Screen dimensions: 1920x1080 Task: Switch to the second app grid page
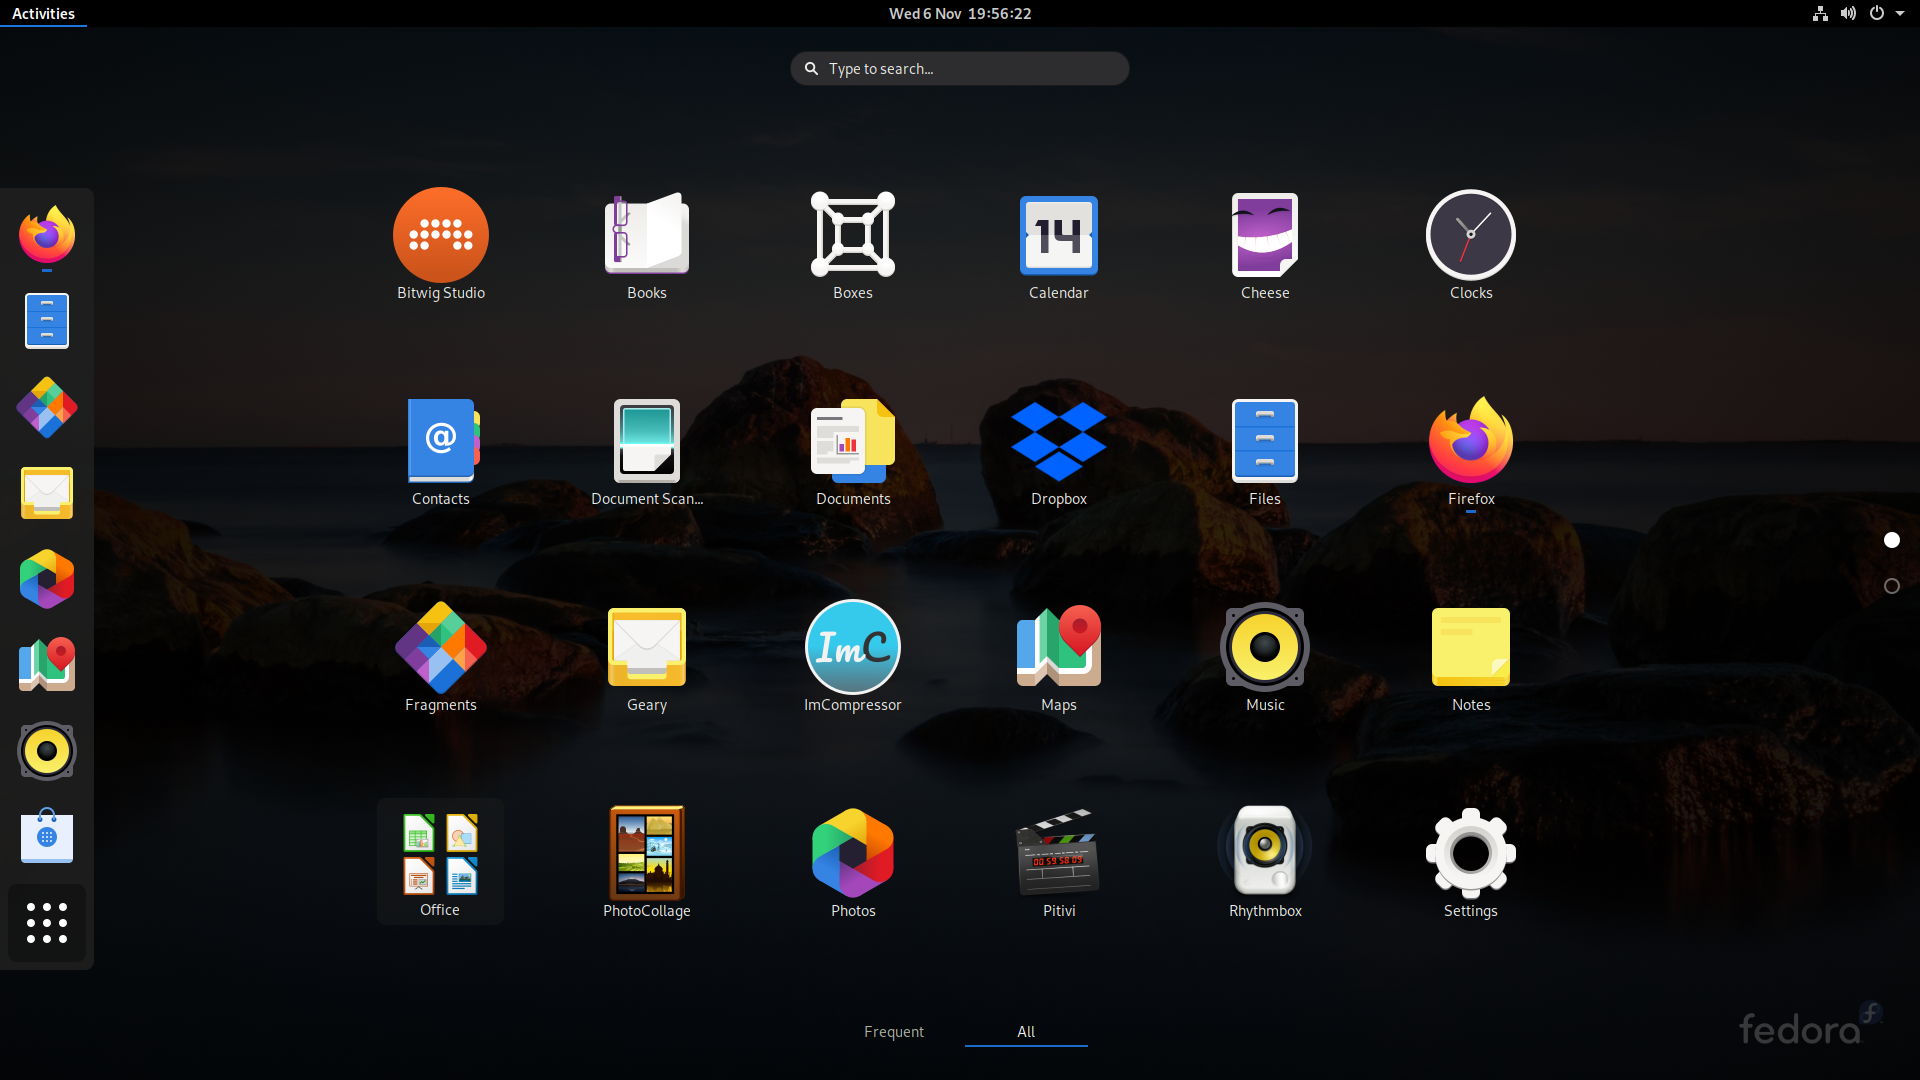pos(1891,586)
